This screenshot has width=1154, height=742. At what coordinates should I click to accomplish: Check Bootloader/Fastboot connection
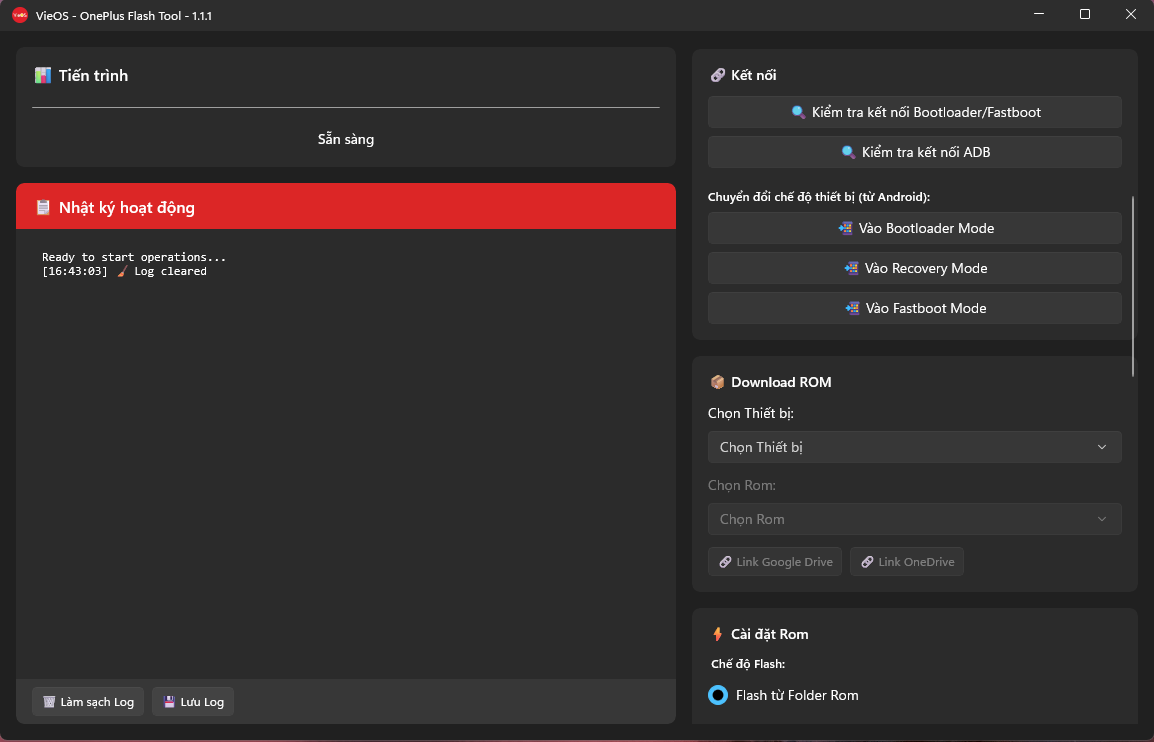915,112
